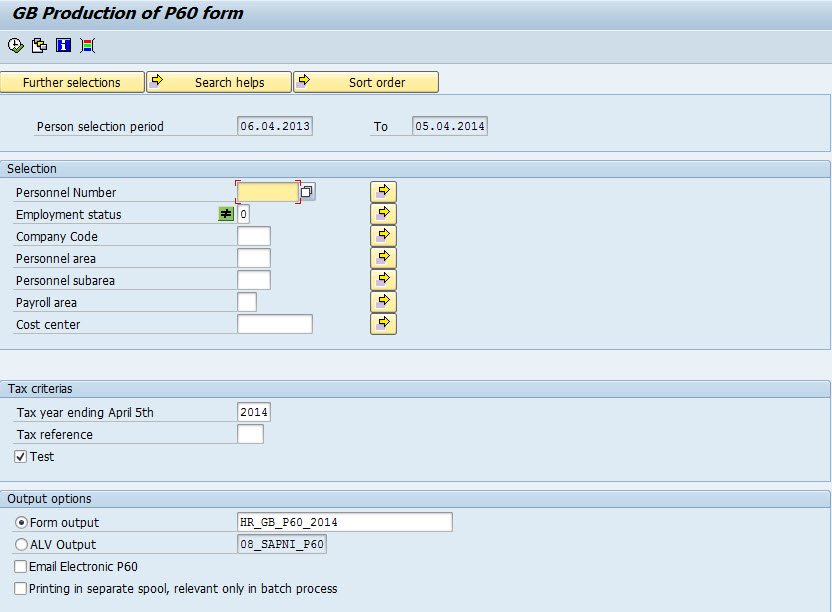Enable Email Electronic P60

[20, 566]
